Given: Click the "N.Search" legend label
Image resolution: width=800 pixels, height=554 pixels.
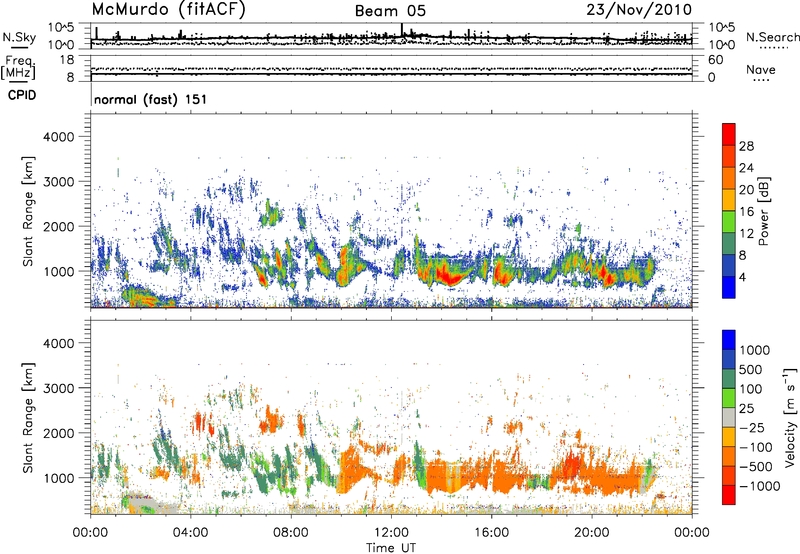Looking at the screenshot, I should (772, 37).
